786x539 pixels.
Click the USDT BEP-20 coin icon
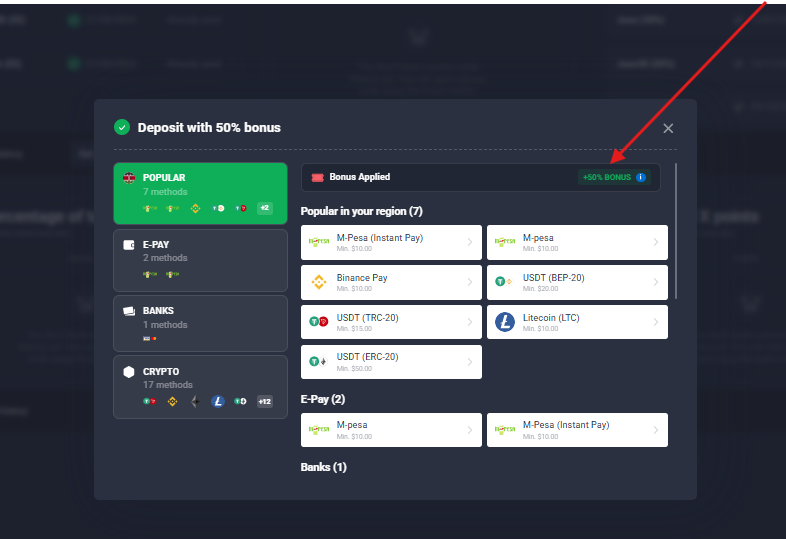504,282
